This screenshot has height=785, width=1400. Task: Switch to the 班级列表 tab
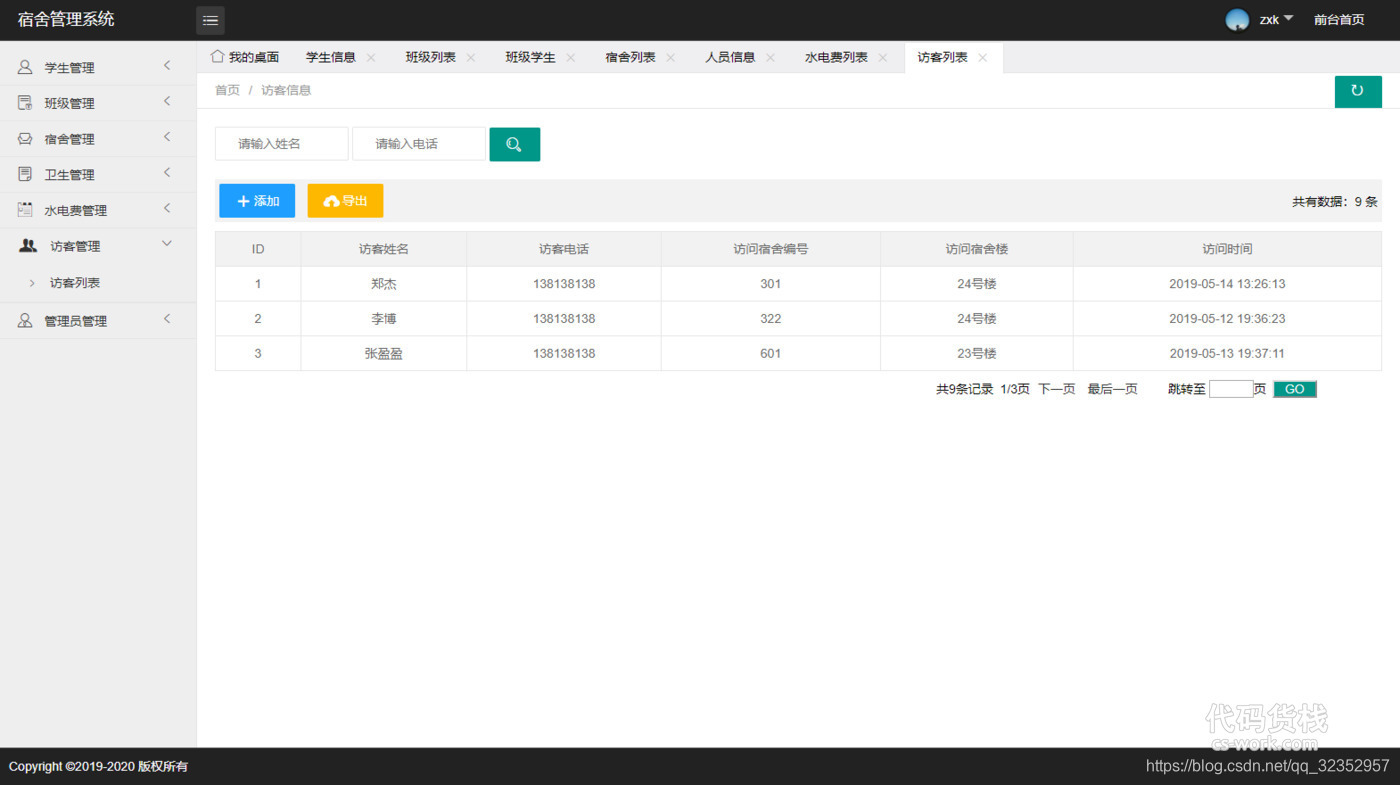[431, 58]
